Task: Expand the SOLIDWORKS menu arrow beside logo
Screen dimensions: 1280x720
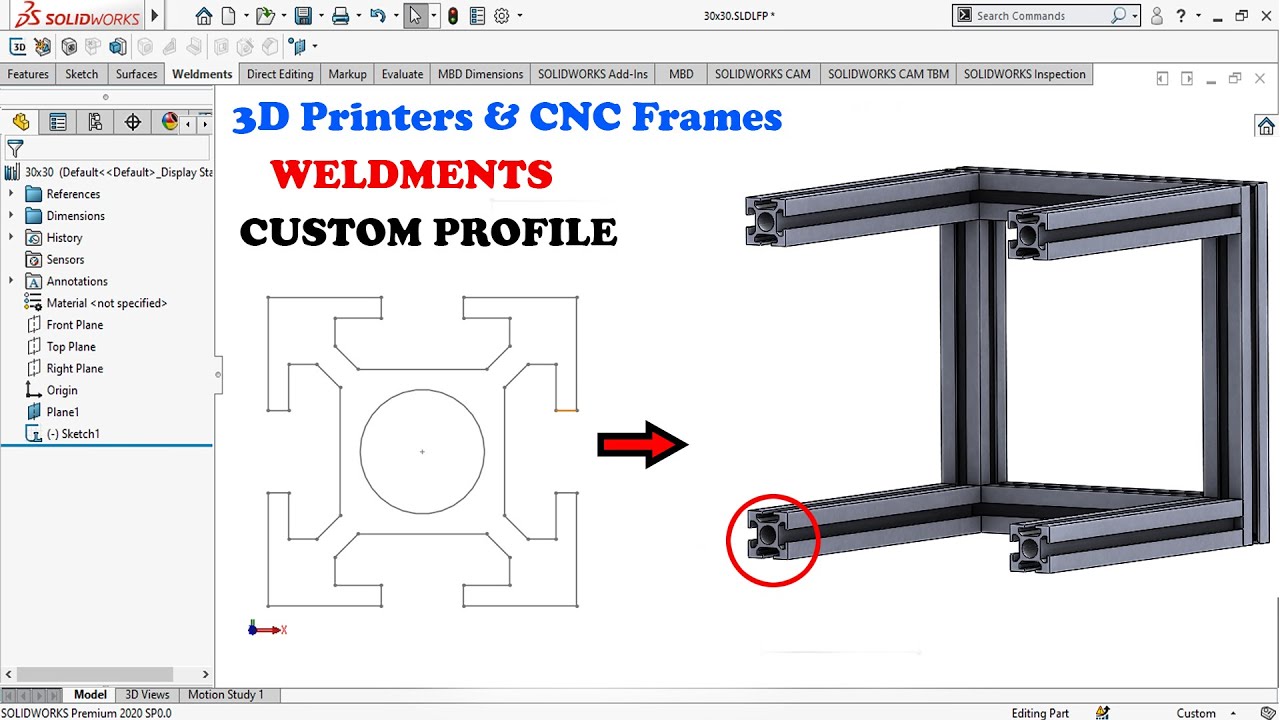Action: click(155, 16)
